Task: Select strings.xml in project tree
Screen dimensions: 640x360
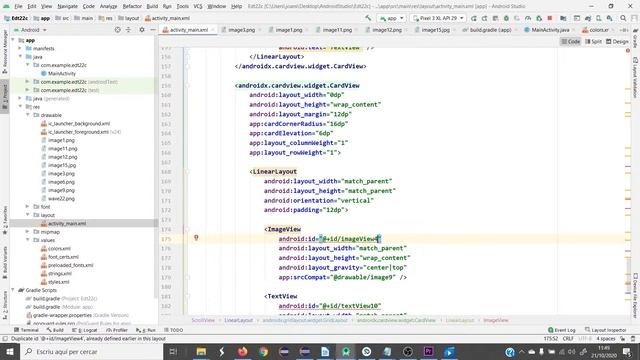Action: coord(60,273)
